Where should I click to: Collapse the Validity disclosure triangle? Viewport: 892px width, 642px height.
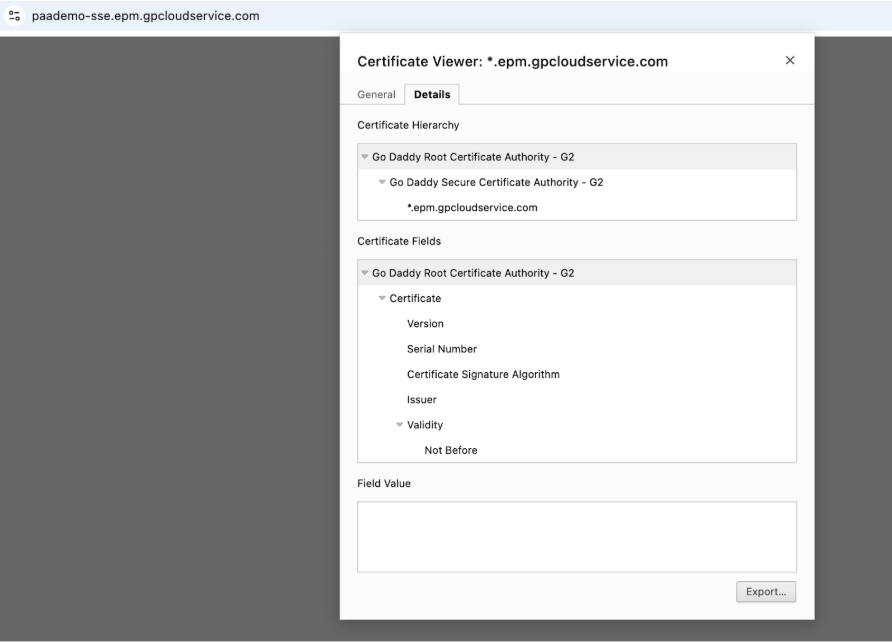click(399, 425)
